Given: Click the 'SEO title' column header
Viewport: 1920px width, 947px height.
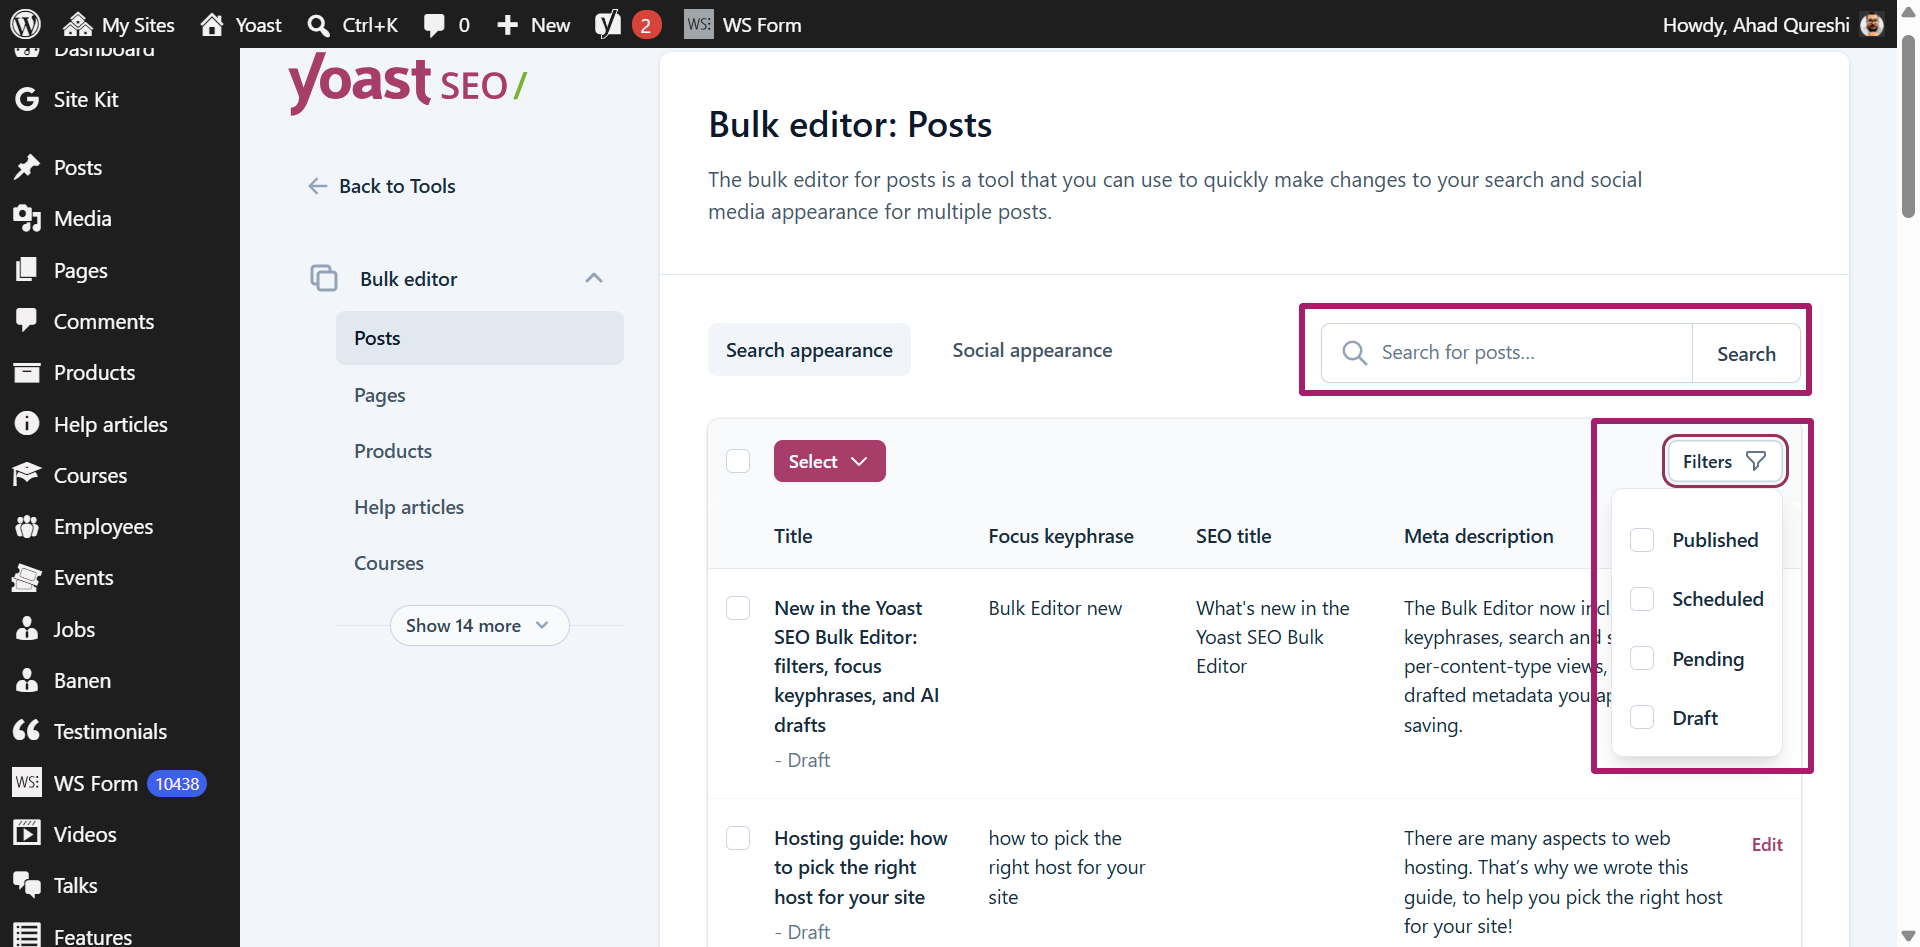Looking at the screenshot, I should coord(1234,536).
